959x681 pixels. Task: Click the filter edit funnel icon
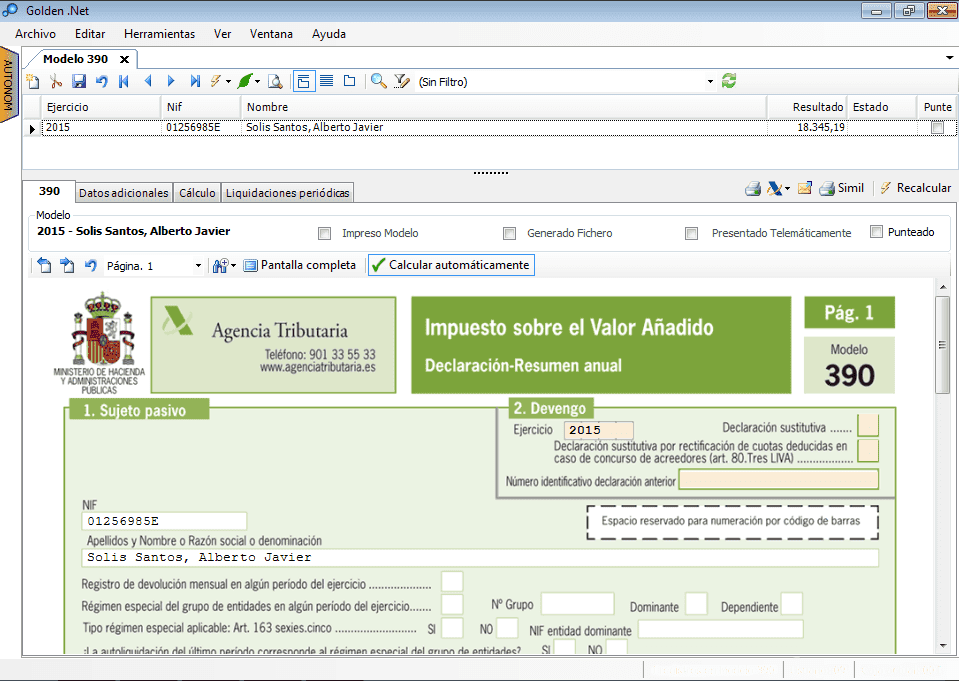tap(402, 82)
